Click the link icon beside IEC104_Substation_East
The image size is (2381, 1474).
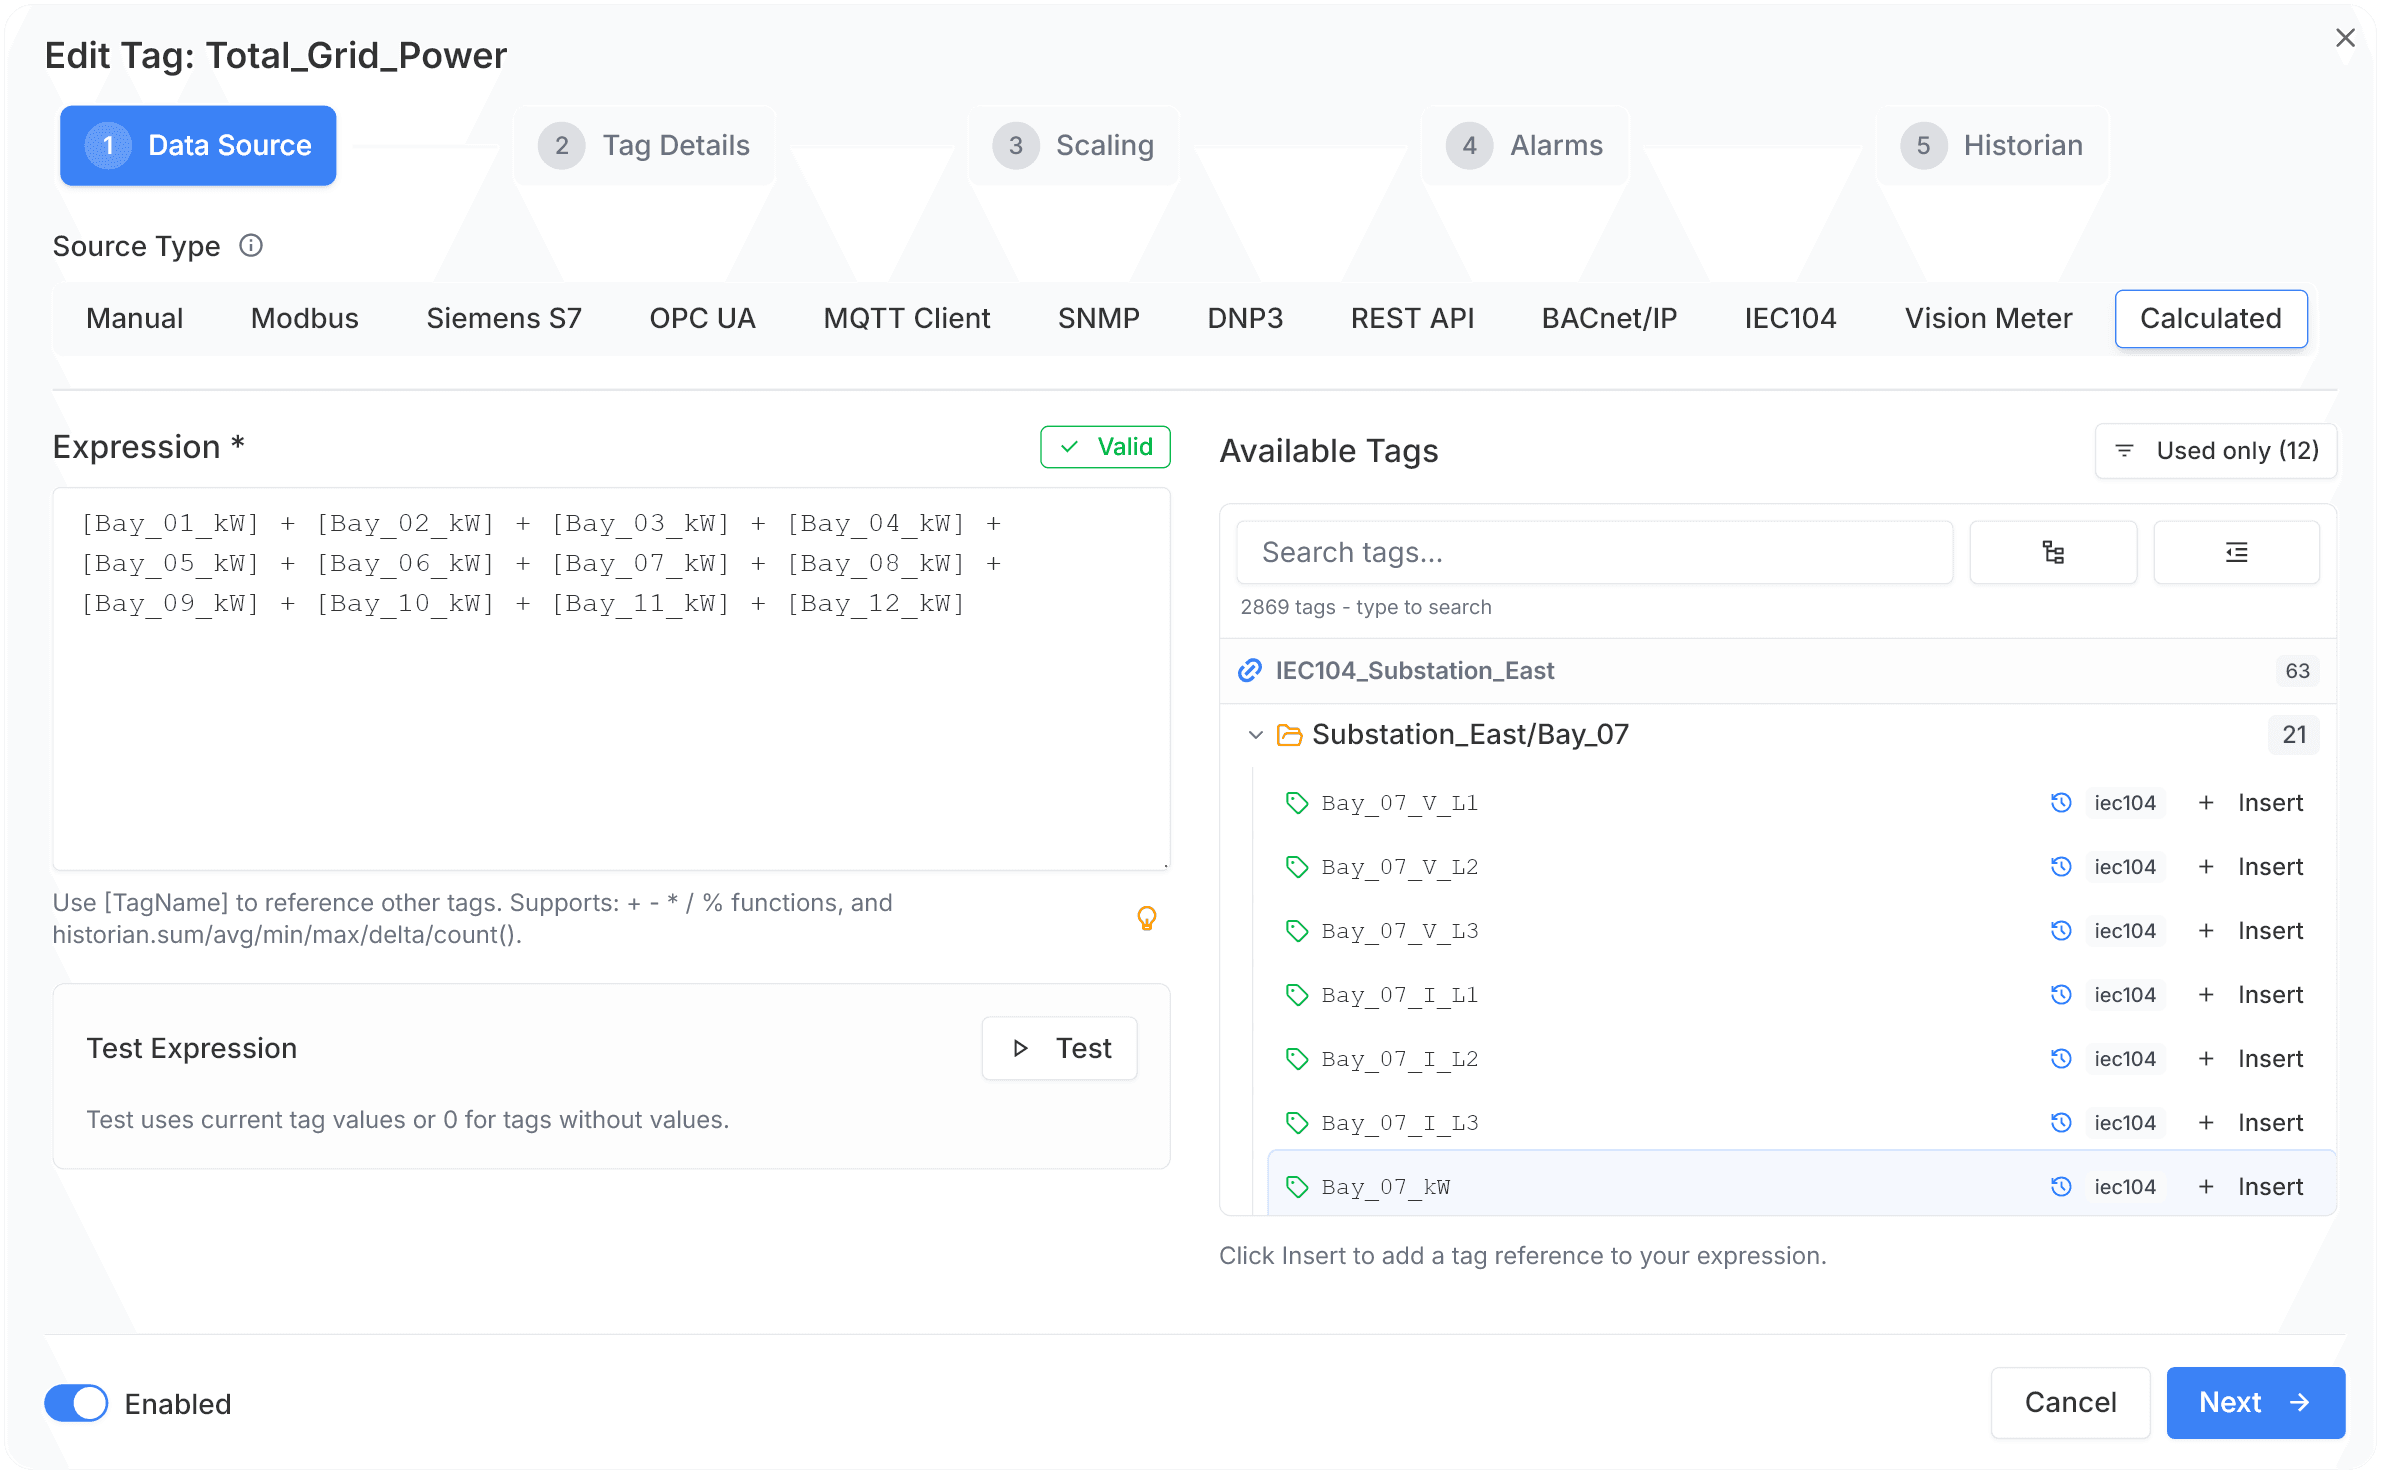1250,671
